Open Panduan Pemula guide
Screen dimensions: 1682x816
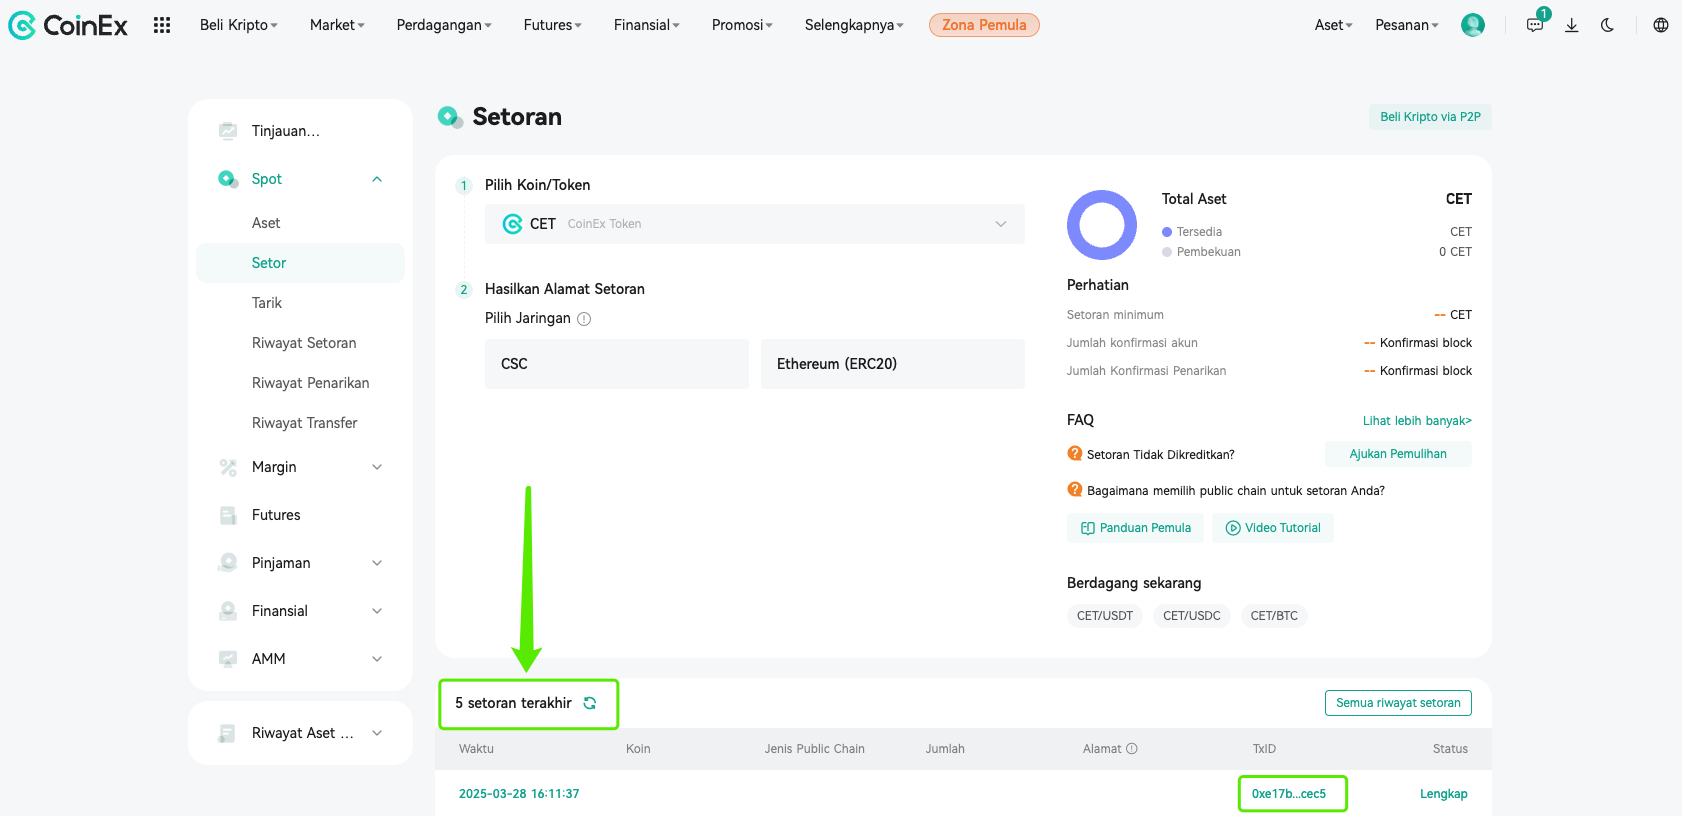1135,528
